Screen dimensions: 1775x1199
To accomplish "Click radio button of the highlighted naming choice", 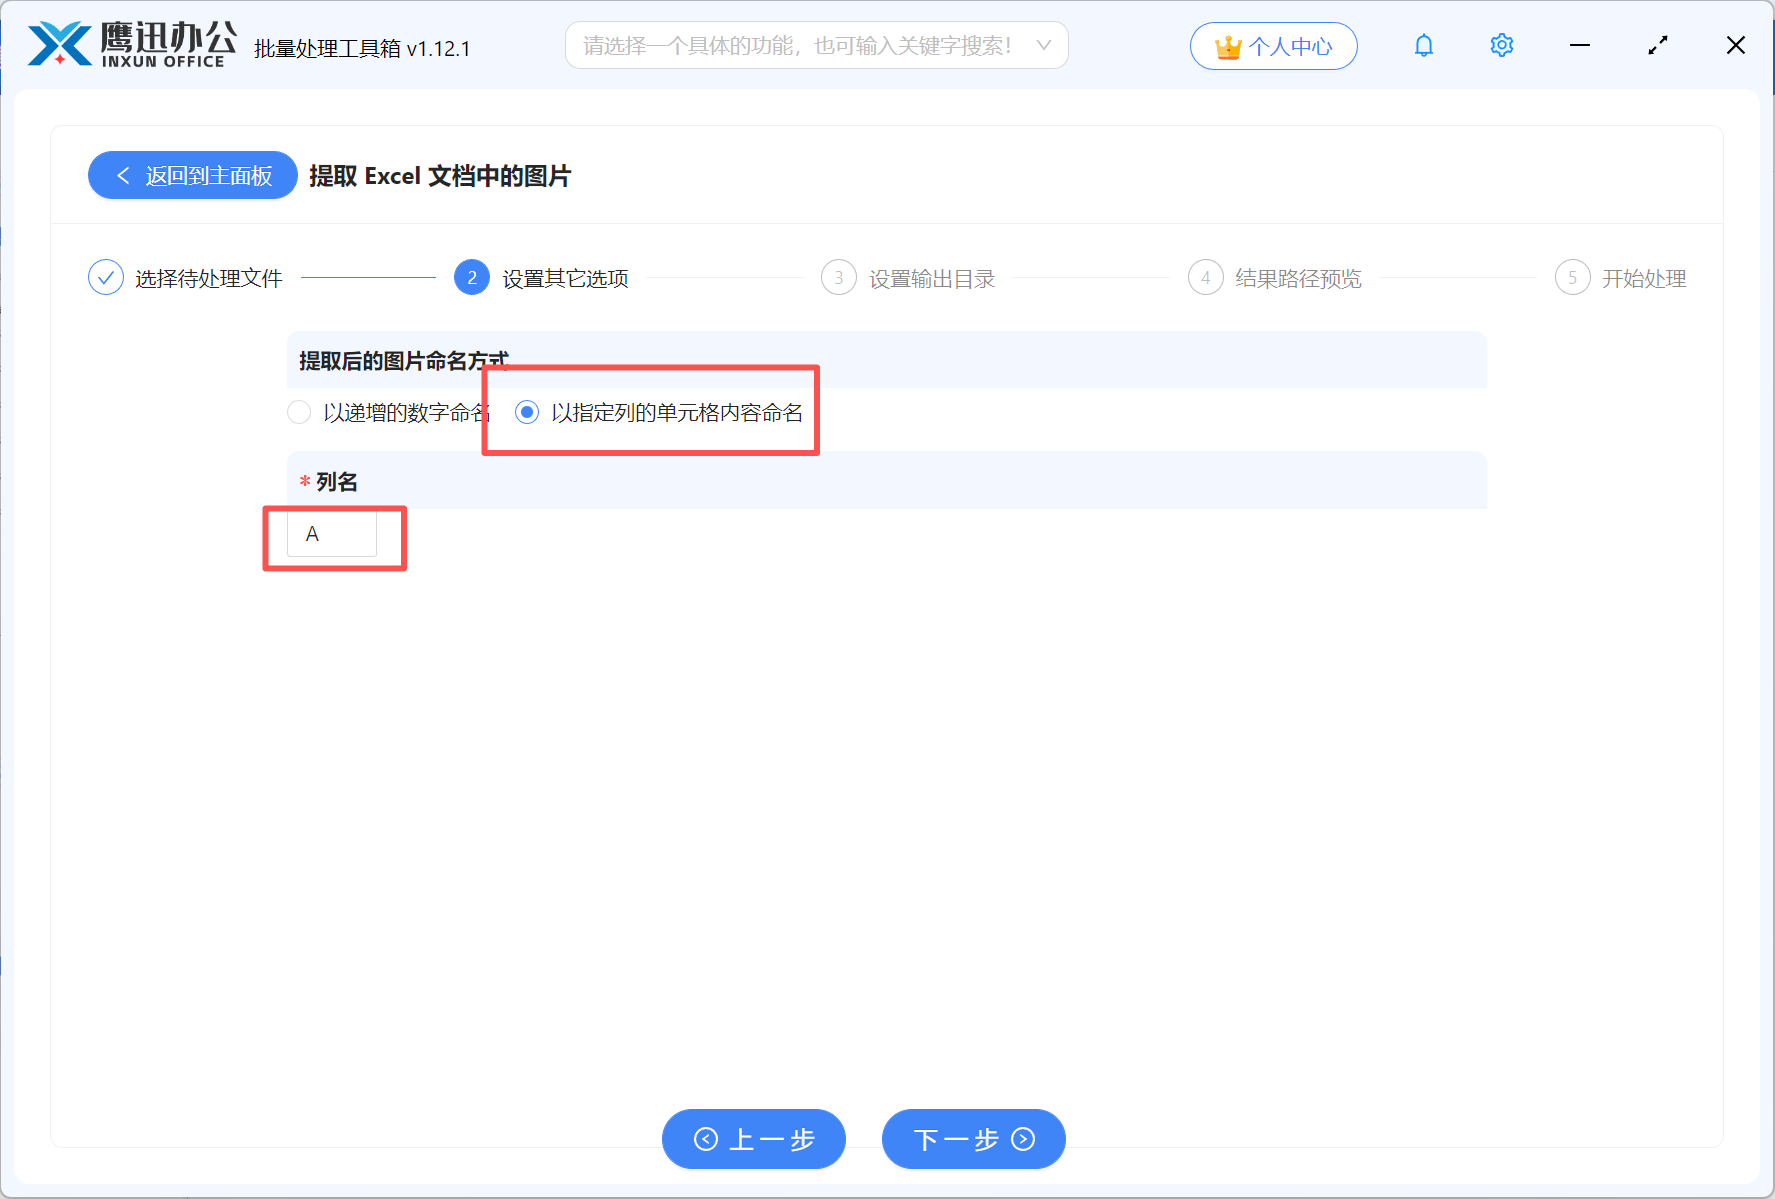I will 527,411.
